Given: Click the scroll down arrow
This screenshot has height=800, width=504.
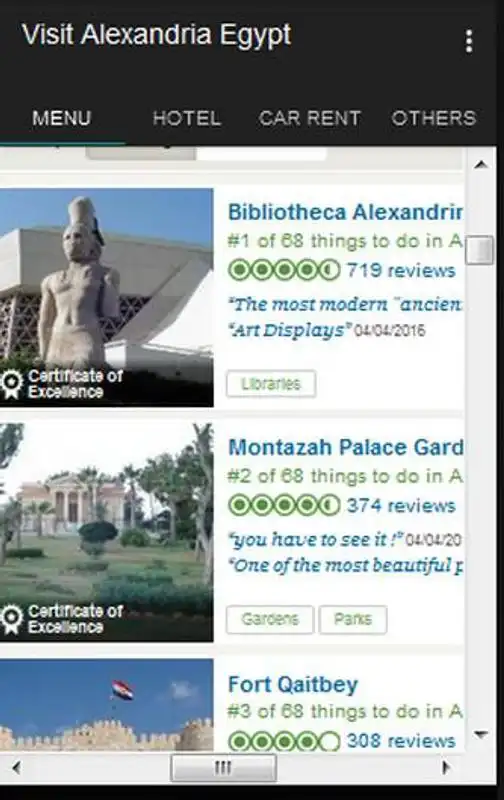Looking at the screenshot, I should tap(481, 734).
